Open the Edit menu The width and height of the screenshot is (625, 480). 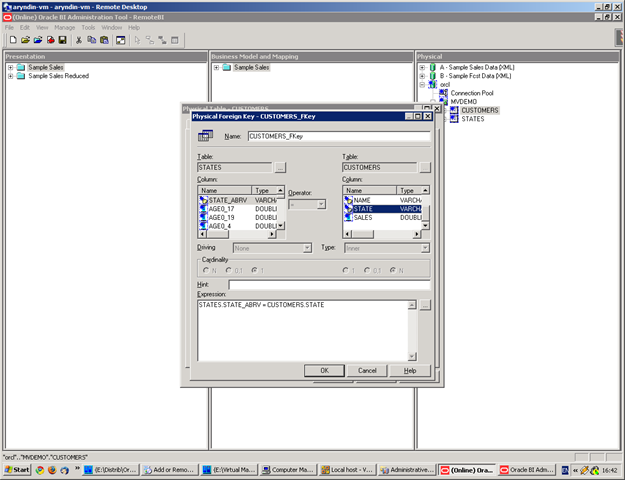point(25,28)
